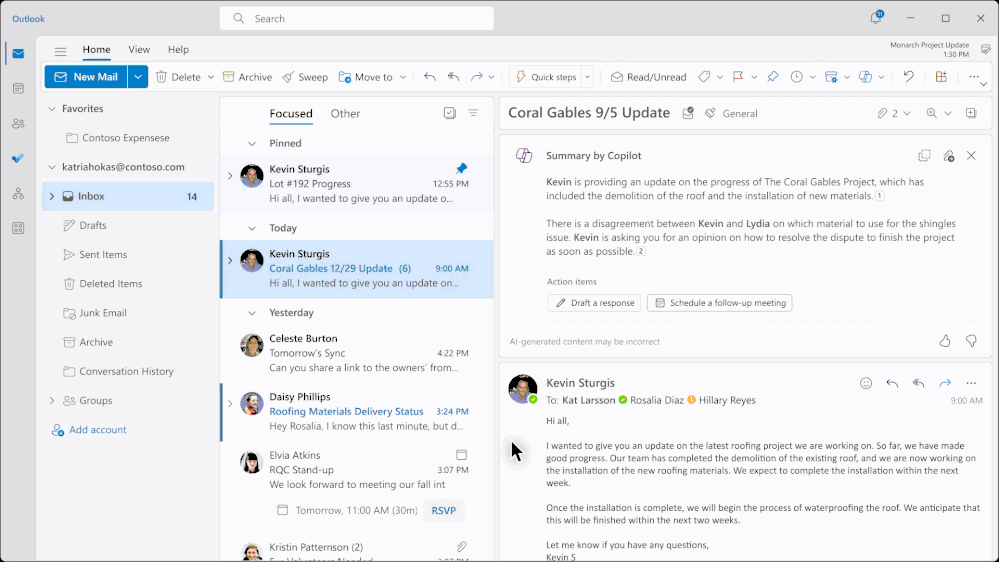Switch to the Home ribbon tab
This screenshot has width=999, height=562.
pos(96,50)
